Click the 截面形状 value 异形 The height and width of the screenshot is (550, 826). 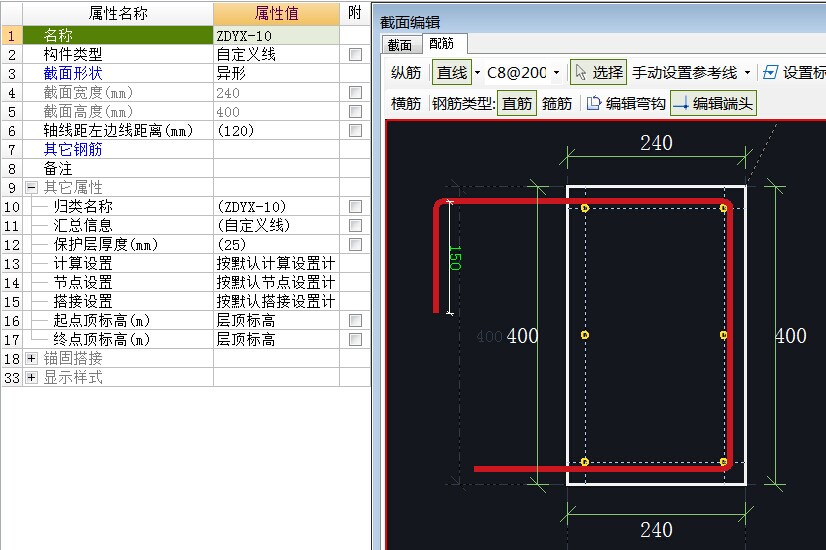pos(276,73)
